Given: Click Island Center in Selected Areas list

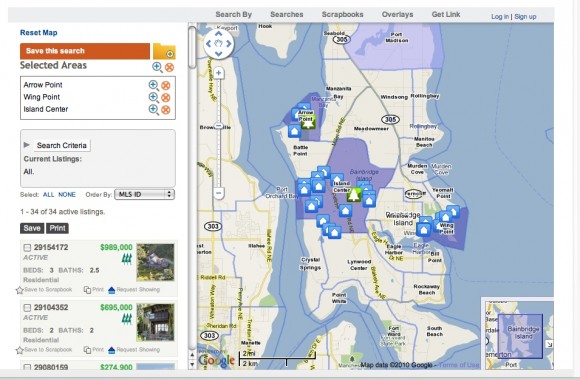Looking at the screenshot, I should (x=45, y=109).
